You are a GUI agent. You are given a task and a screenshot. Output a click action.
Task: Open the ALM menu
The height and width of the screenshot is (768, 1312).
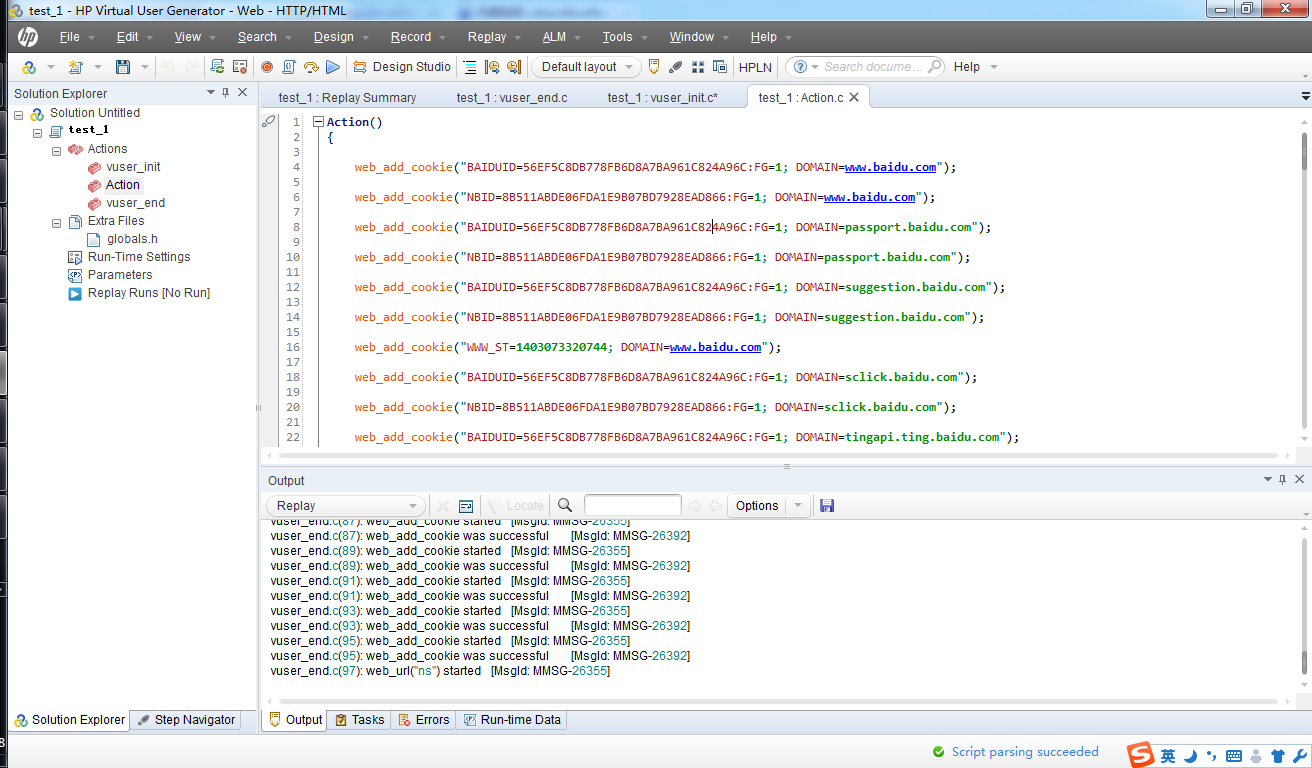click(x=554, y=37)
